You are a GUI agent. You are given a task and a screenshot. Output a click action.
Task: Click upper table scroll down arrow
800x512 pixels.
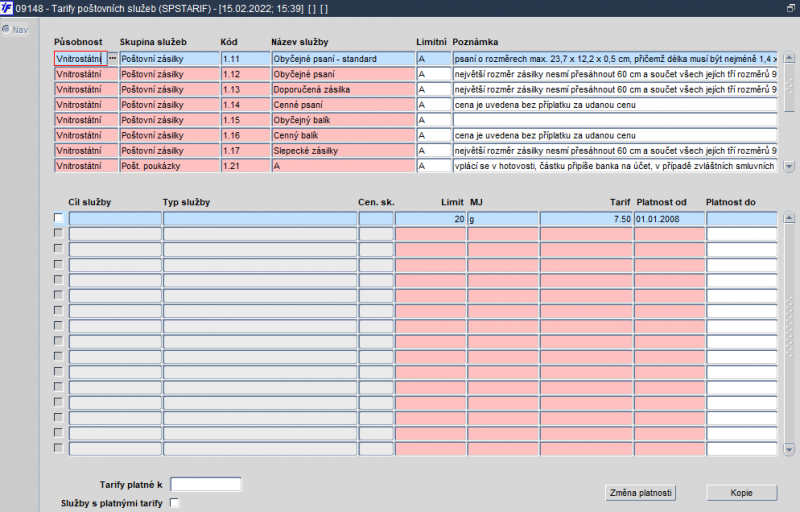click(x=789, y=166)
